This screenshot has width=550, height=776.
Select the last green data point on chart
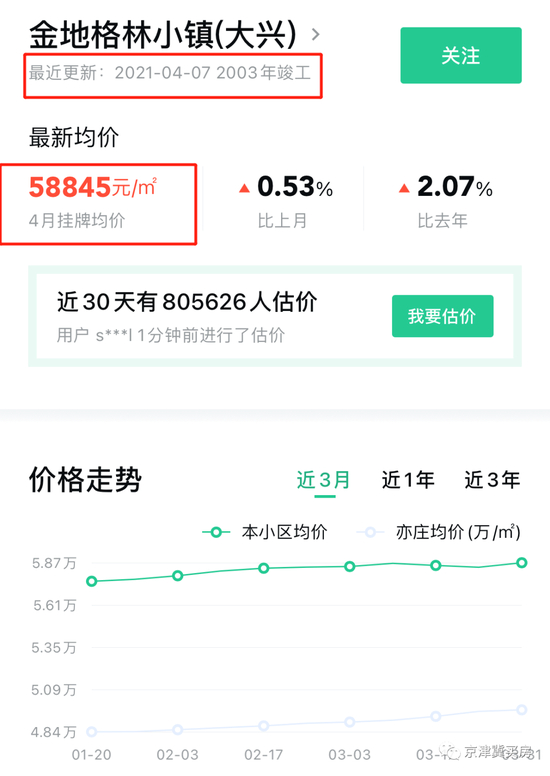(521, 563)
